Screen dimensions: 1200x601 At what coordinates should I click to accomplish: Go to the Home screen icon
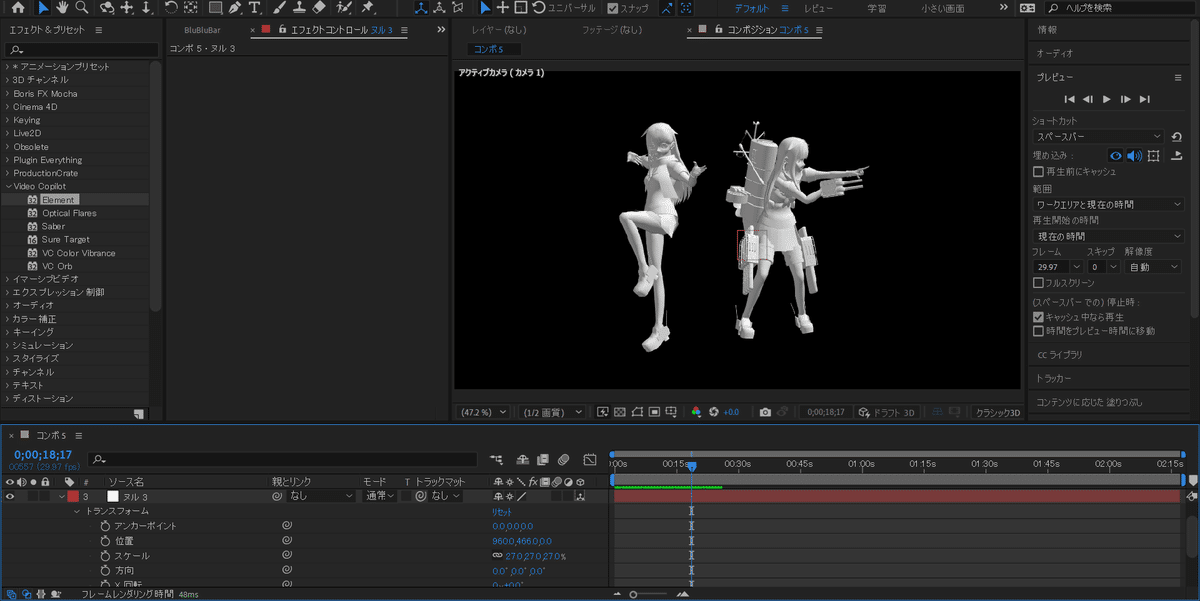[x=17, y=8]
